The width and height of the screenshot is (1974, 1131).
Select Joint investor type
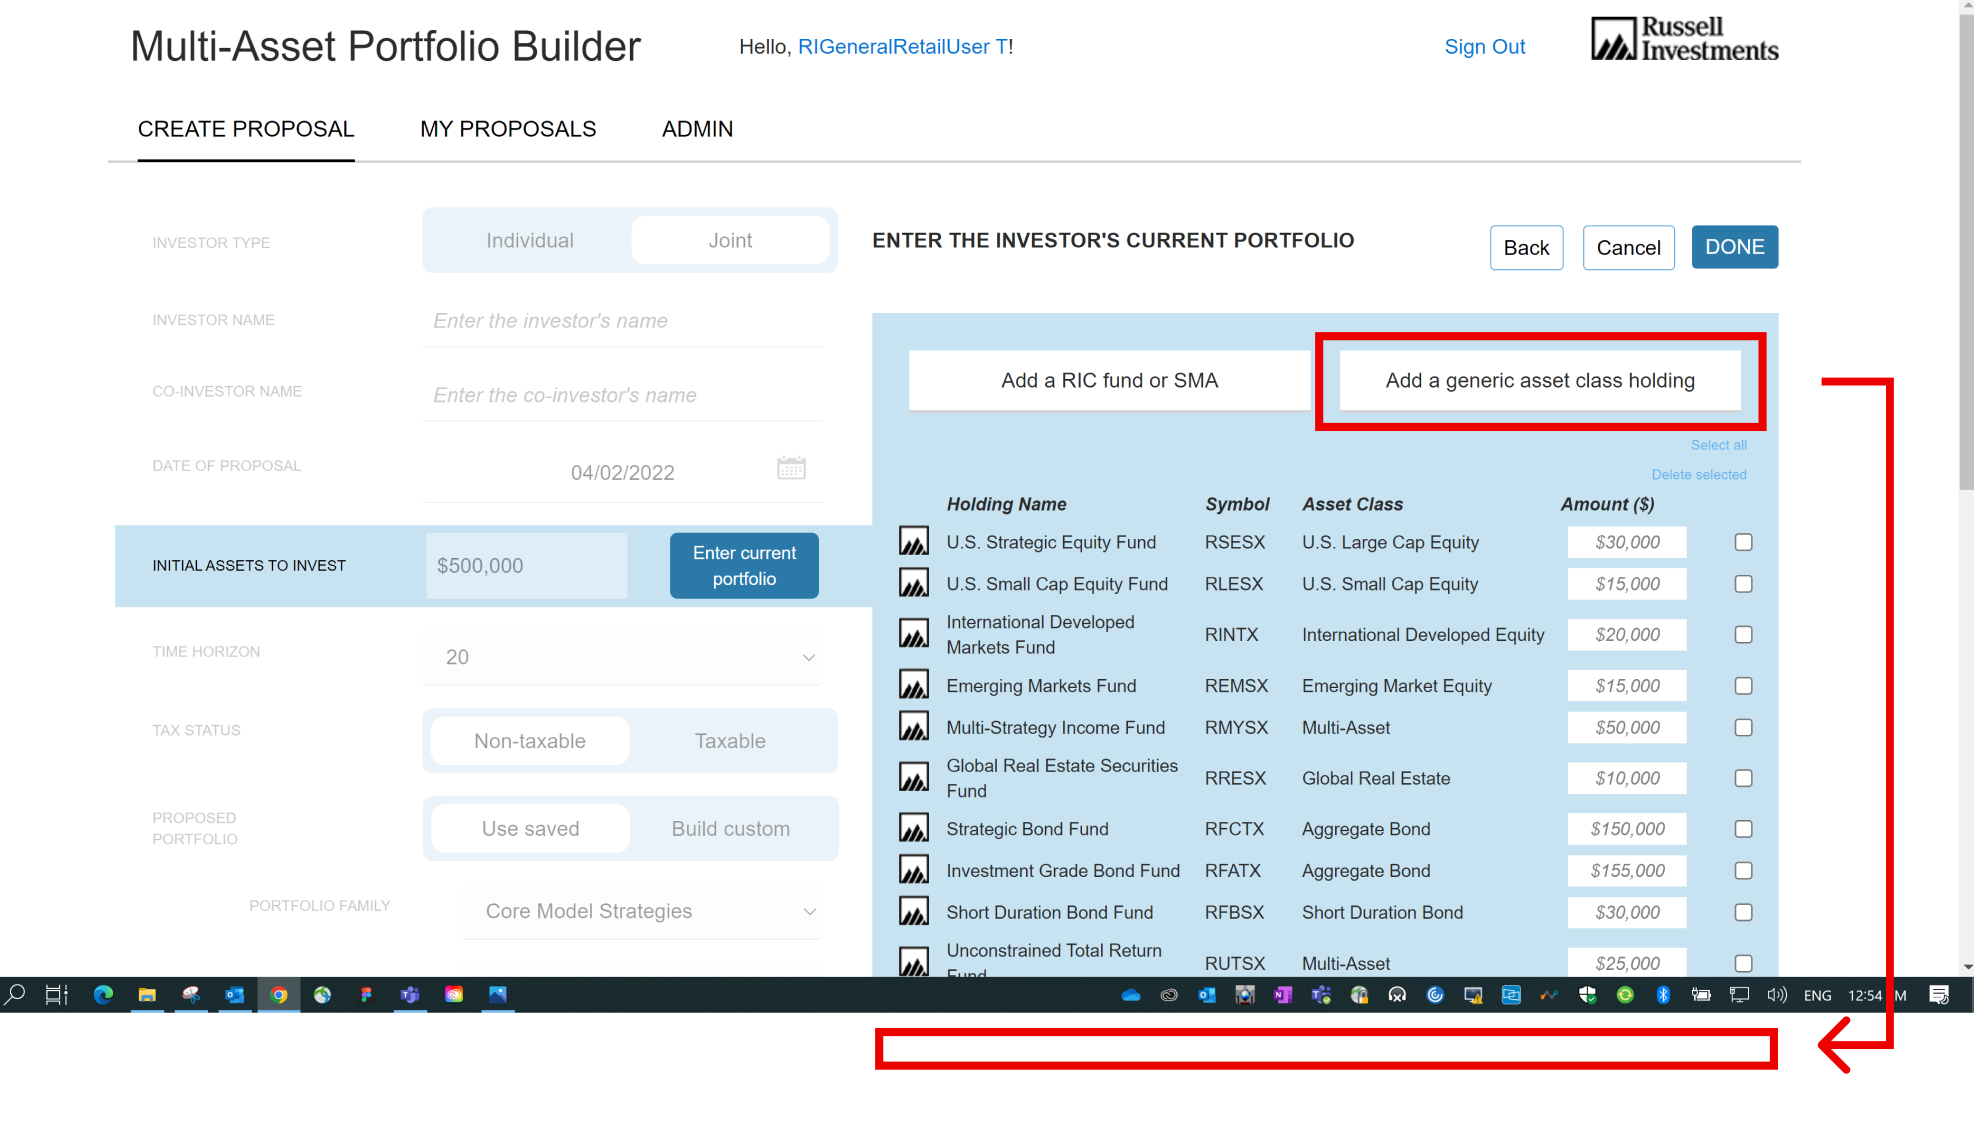[730, 240]
